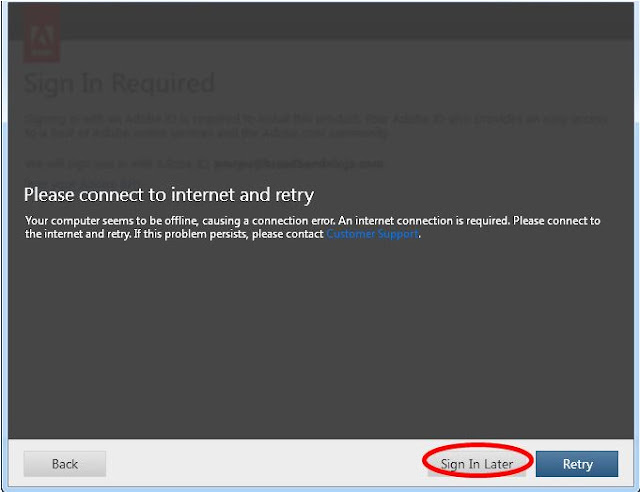640x492 pixels.
Task: Open the Customer Support link
Action: point(372,234)
